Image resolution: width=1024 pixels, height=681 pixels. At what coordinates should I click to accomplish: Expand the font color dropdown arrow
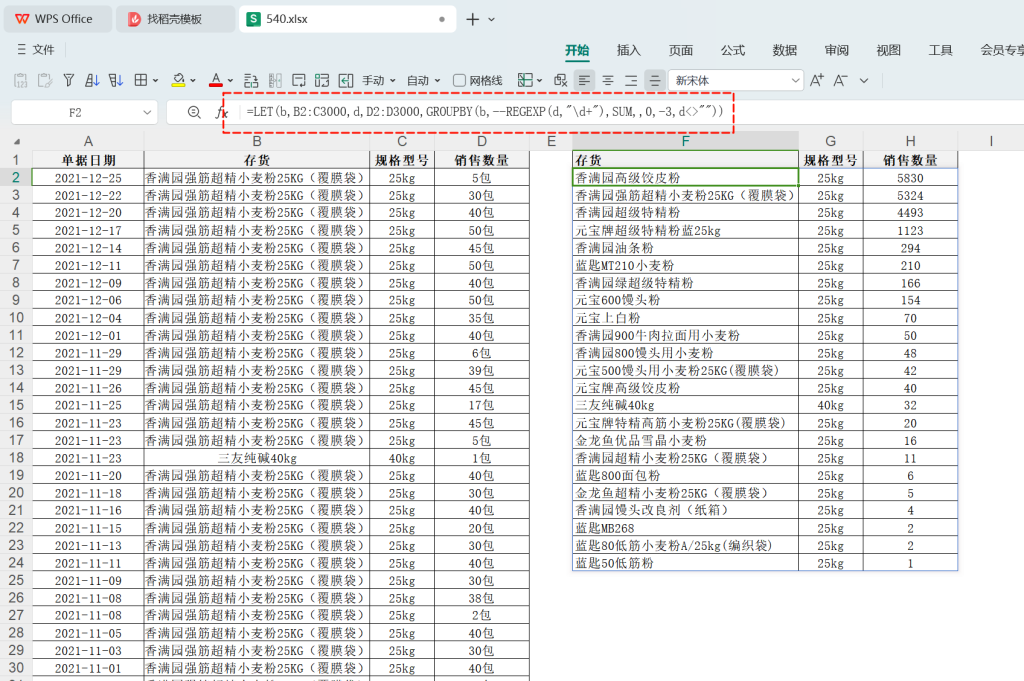point(230,80)
